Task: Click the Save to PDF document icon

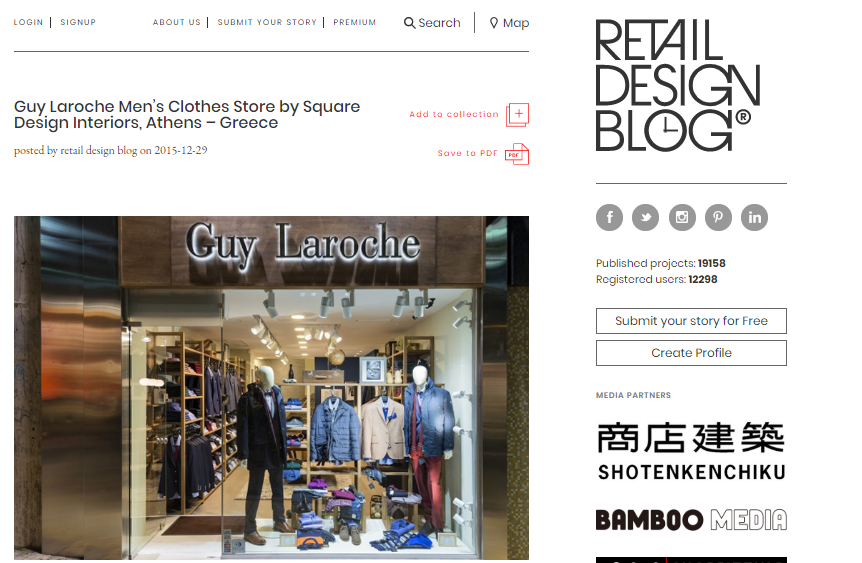Action: pyautogui.click(x=517, y=154)
